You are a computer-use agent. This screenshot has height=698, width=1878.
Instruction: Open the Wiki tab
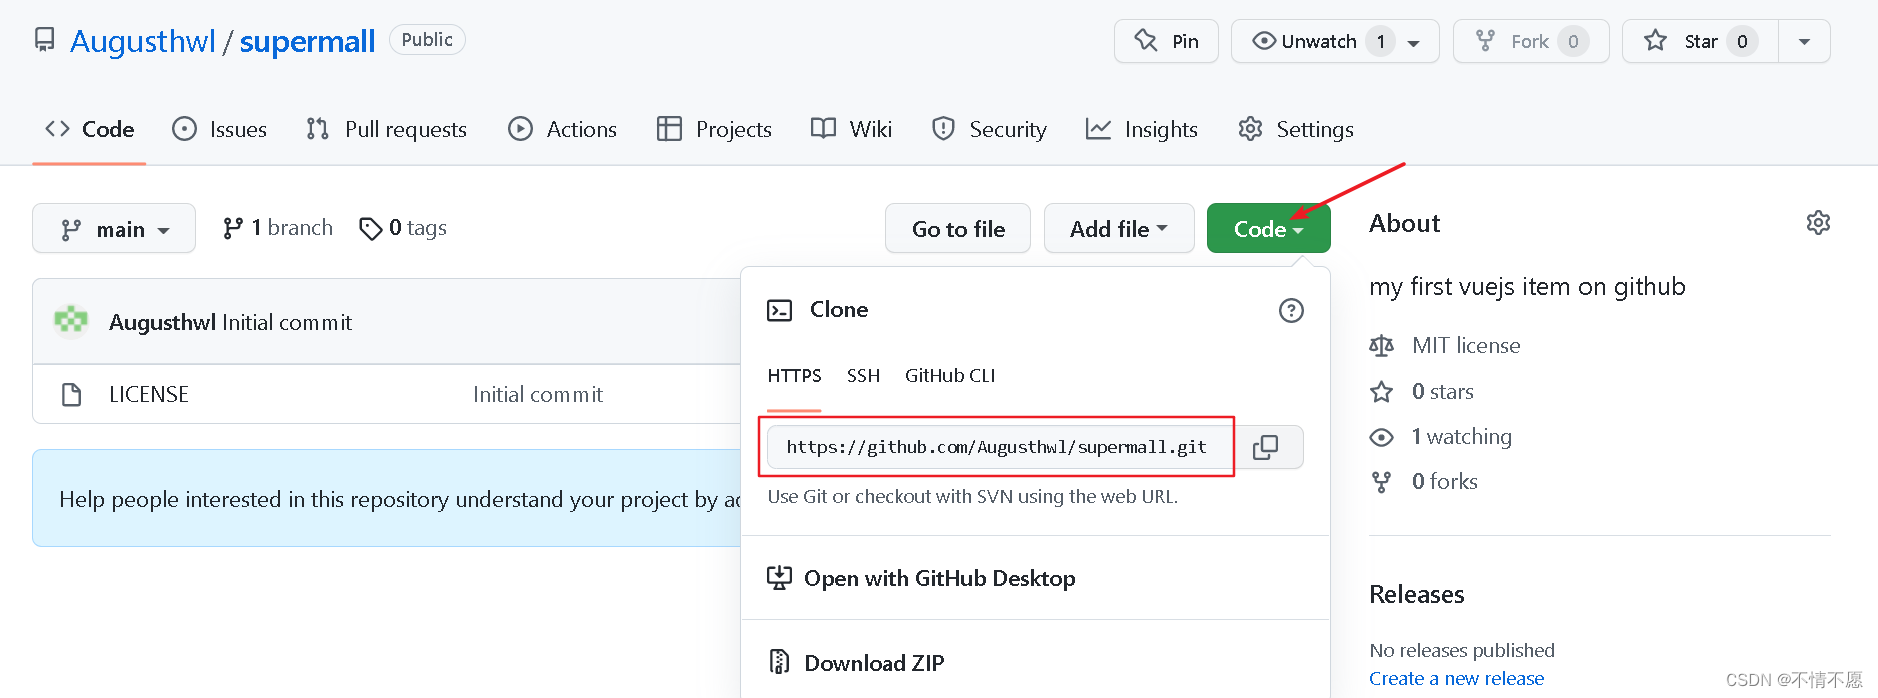tap(851, 129)
